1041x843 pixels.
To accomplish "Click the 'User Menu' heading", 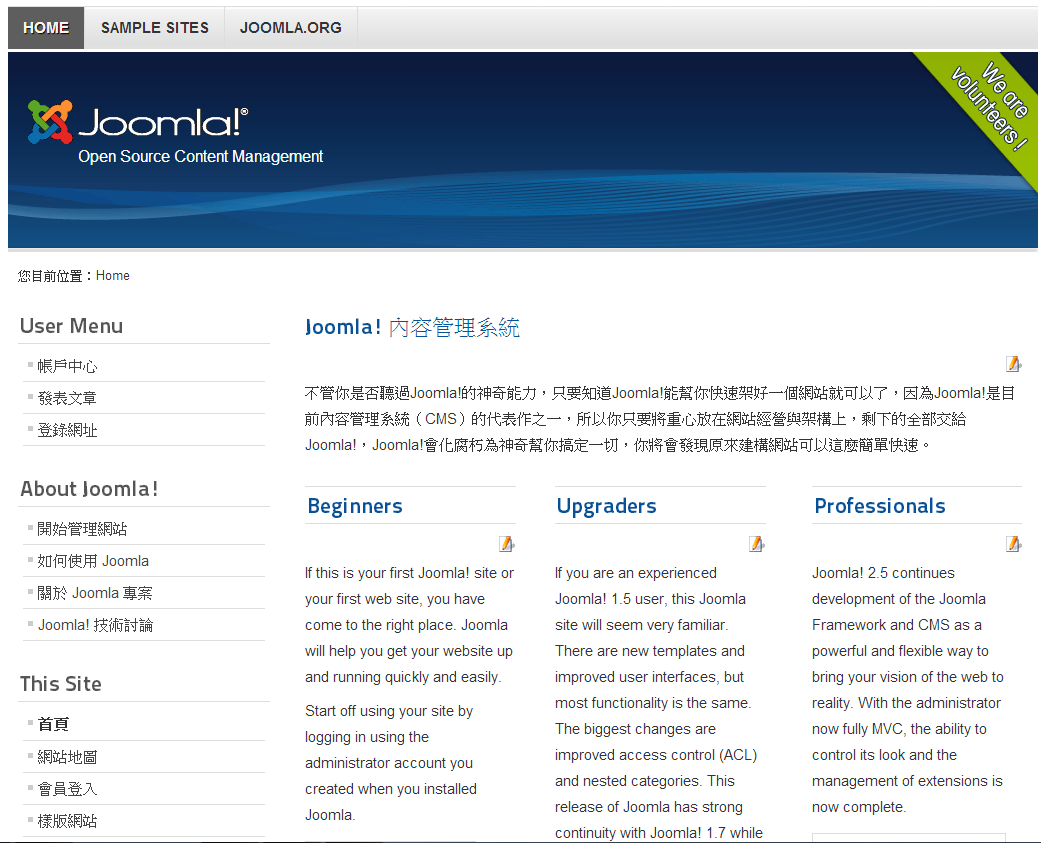I will (72, 326).
